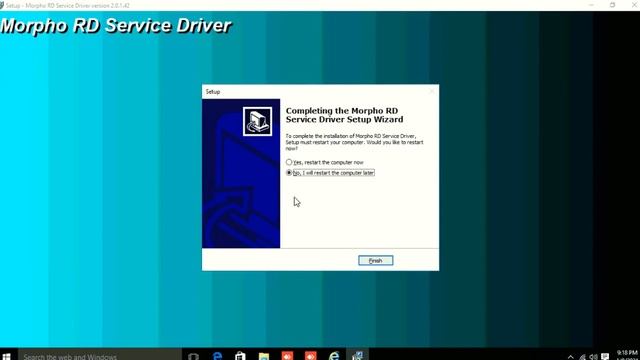Open File Explorer from the taskbar
Image resolution: width=640 pixels, height=360 pixels.
264,356
